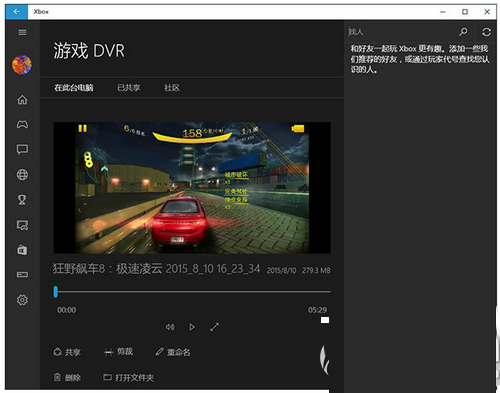Switch to 在此台电脑 tab
This screenshot has width=500, height=393.
[74, 88]
